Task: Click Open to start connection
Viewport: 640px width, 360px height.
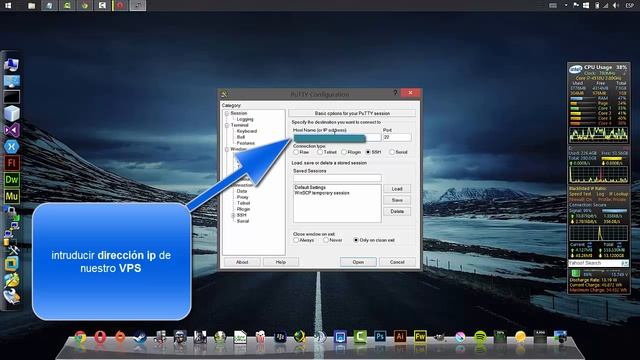Action: point(358,262)
